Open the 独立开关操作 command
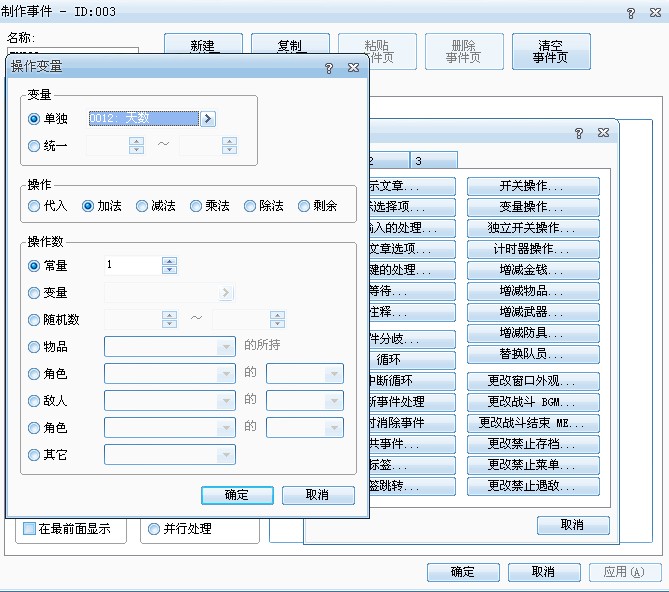The width and height of the screenshot is (669, 592). [x=533, y=228]
